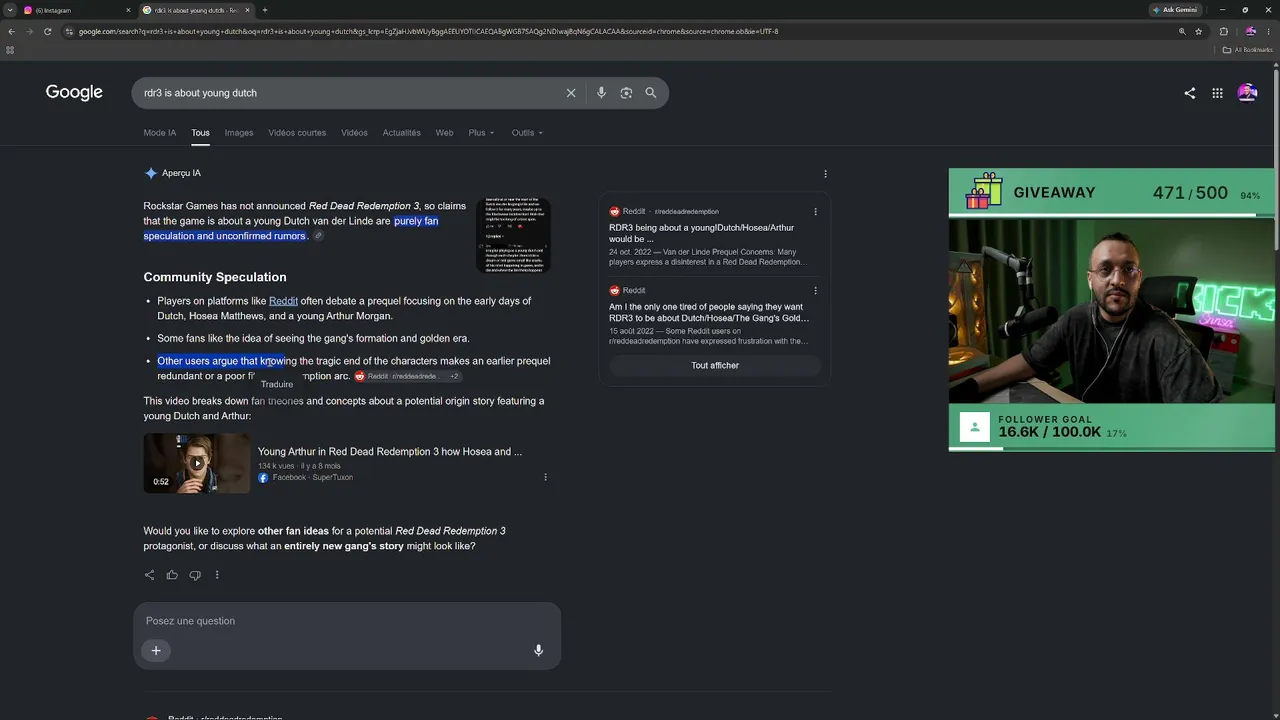Click the 'Aperçu IA' label

click(181, 173)
